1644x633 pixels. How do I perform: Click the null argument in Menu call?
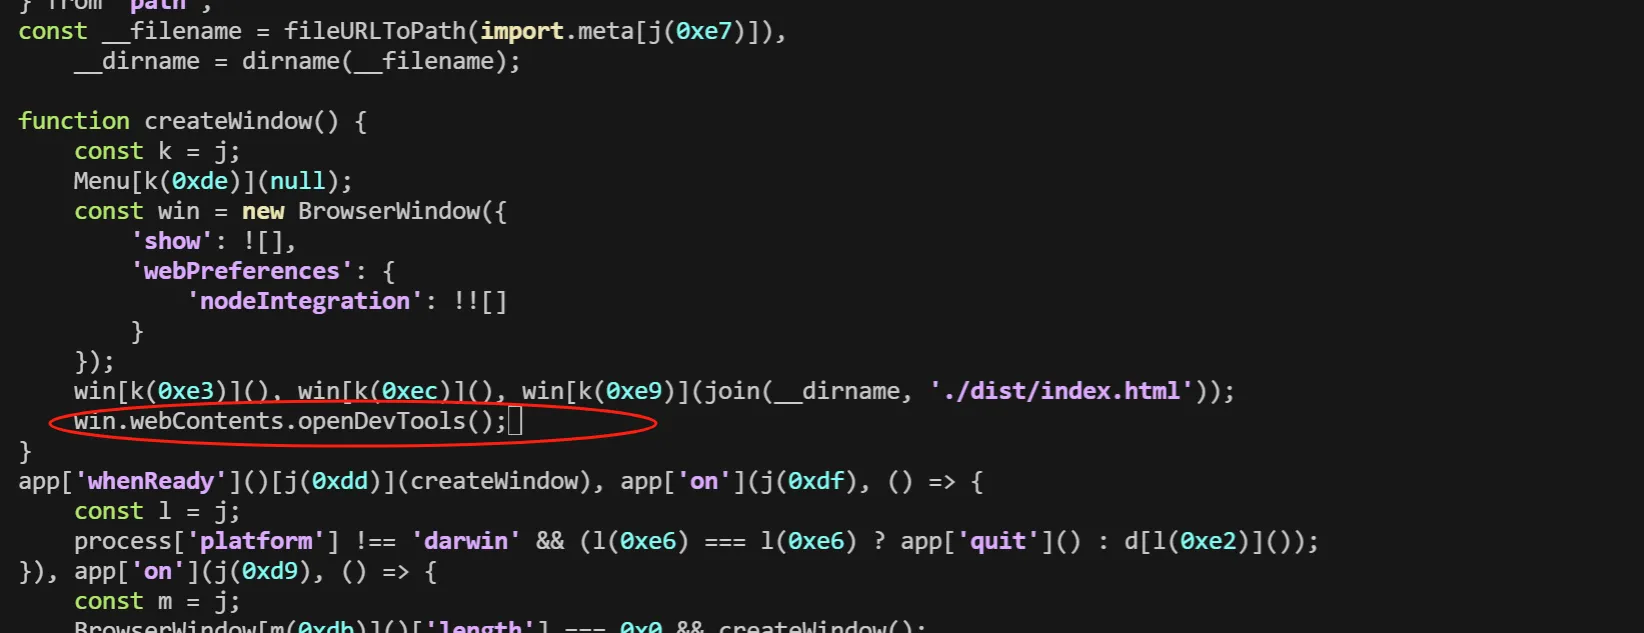298,181
